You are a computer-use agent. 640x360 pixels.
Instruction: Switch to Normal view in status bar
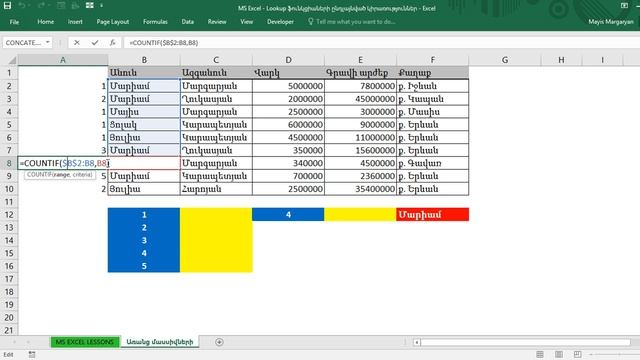(x=540, y=354)
